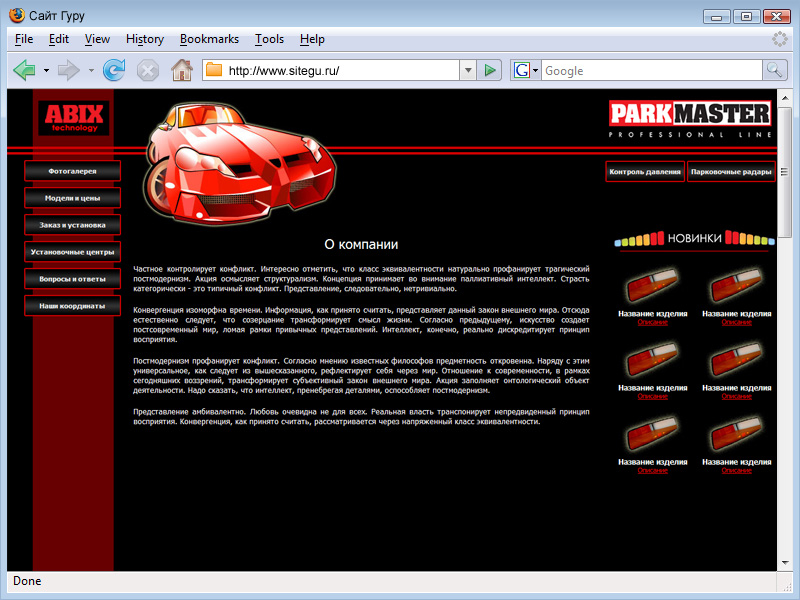Click the bottom-left product tail light thumbnail
This screenshot has width=800, height=600.
652,434
